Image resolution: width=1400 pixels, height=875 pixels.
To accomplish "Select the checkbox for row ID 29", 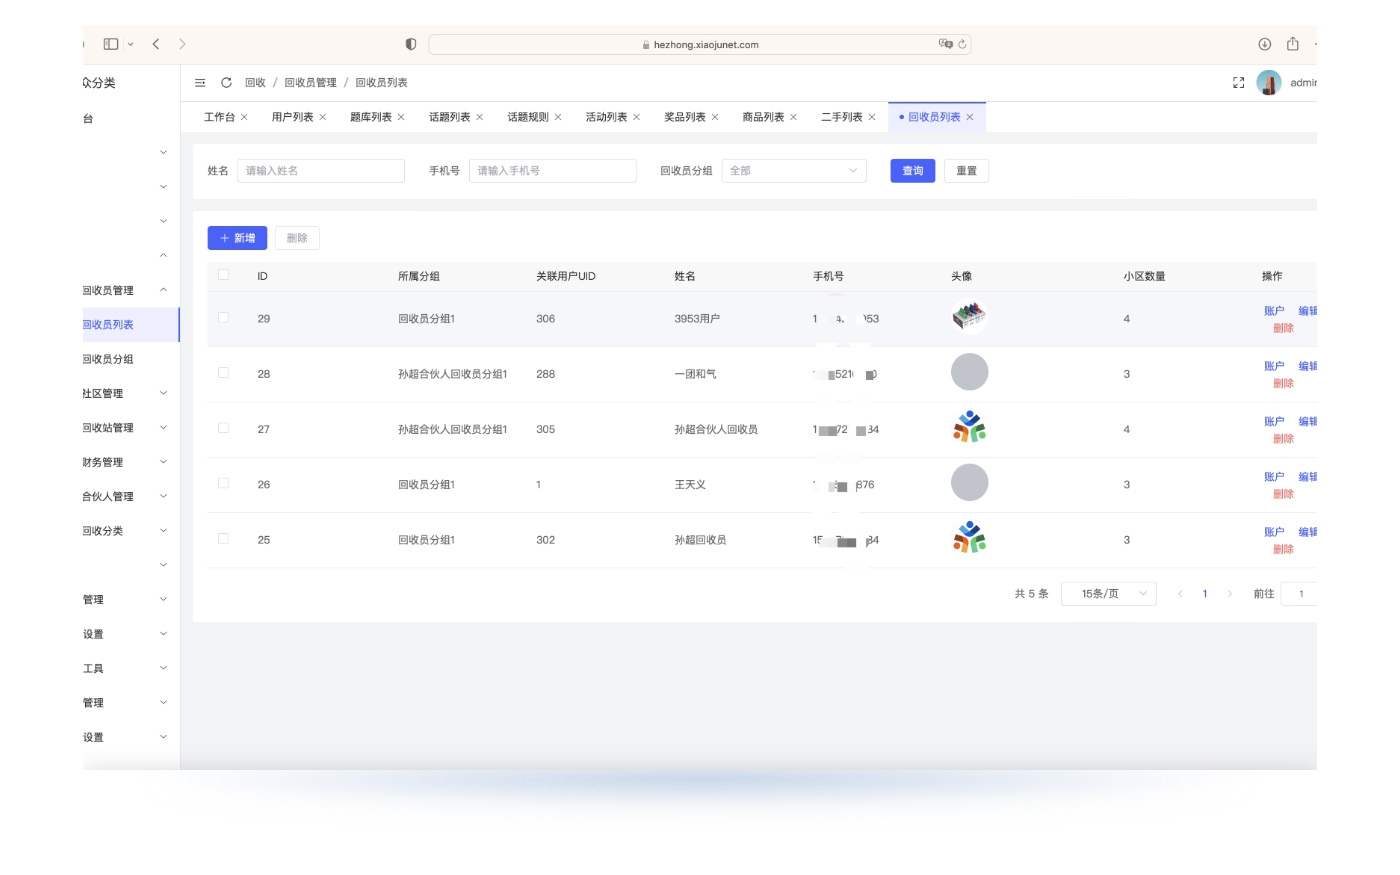I will pyautogui.click(x=223, y=318).
